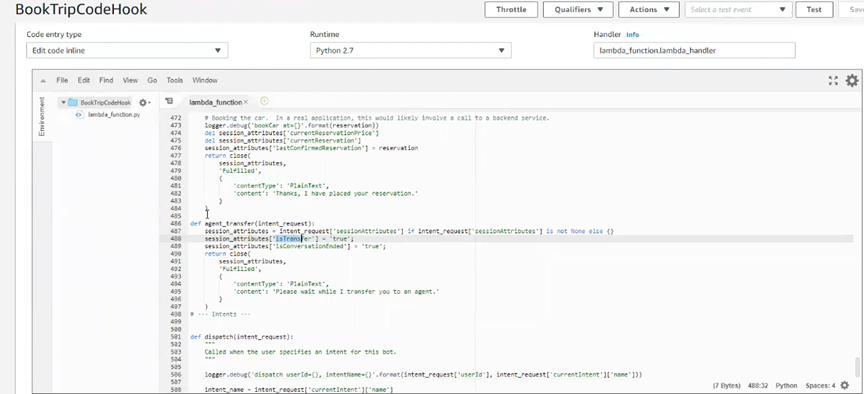This screenshot has width=864, height=394.
Task: Click the Throttle button
Action: coord(511,9)
